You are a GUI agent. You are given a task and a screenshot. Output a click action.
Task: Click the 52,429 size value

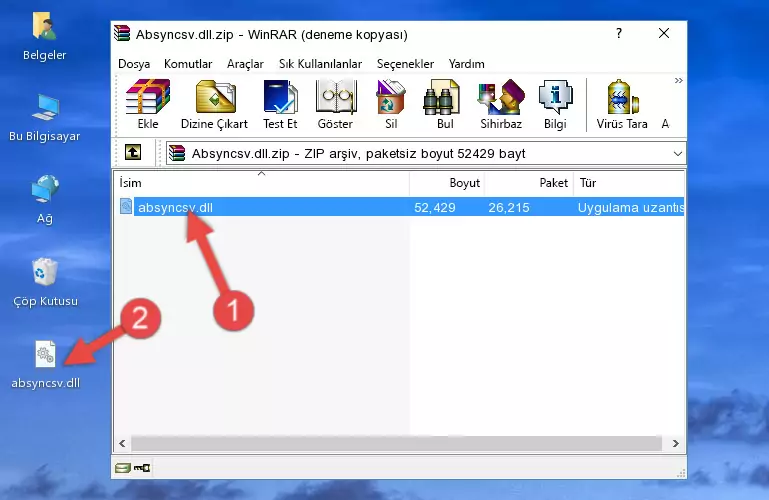(x=435, y=207)
